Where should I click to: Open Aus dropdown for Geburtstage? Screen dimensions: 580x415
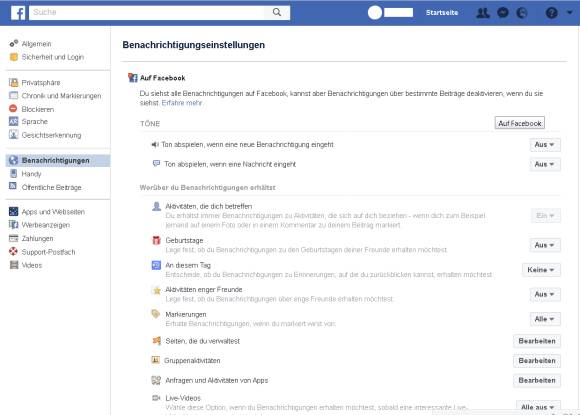tap(545, 245)
